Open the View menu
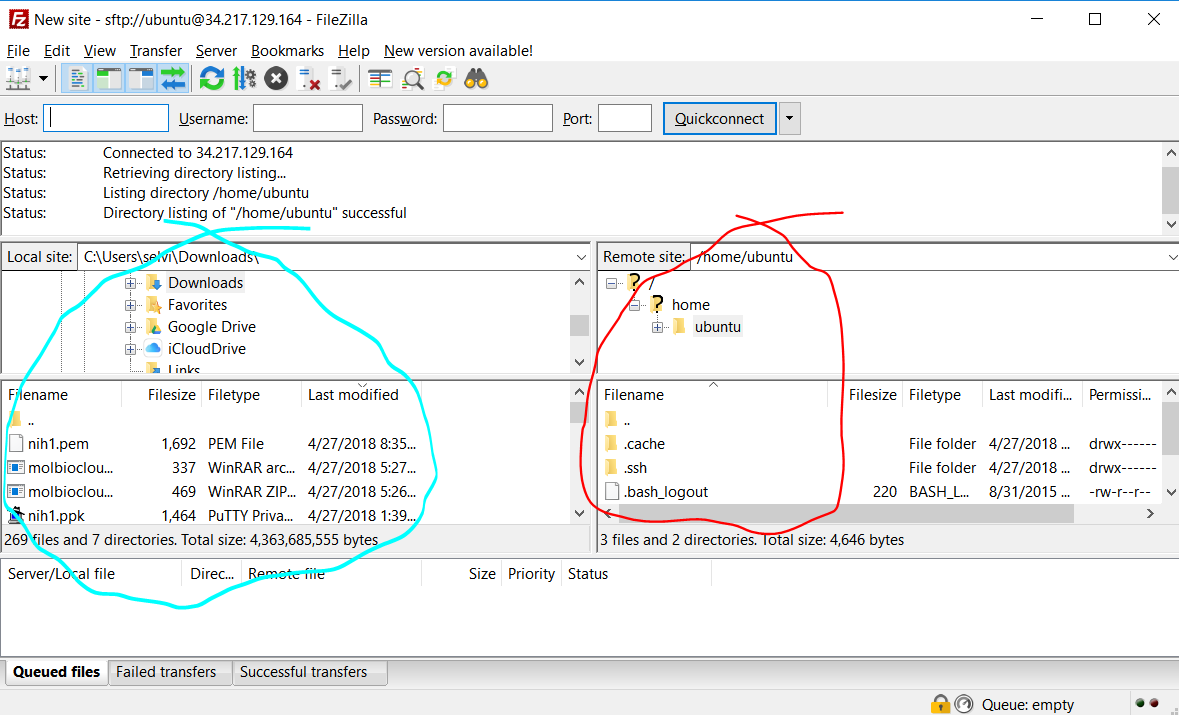Screen dimensions: 1179x715 pos(99,50)
